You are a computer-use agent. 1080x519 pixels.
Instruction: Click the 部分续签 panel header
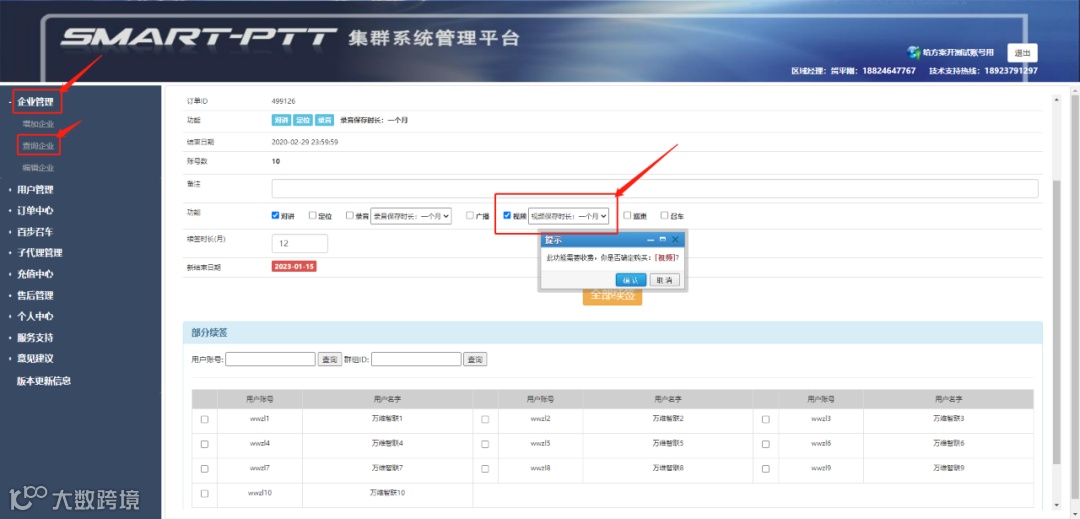tap(612, 332)
